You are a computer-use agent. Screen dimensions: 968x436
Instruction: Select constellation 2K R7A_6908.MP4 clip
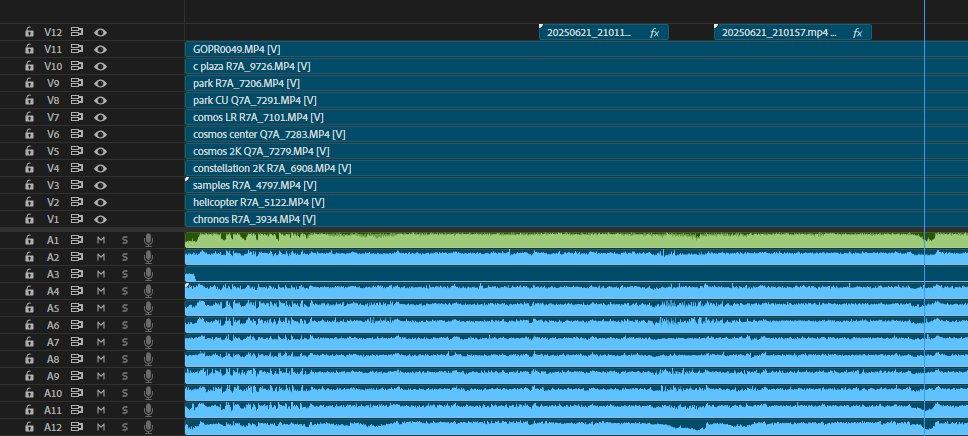tap(577, 168)
